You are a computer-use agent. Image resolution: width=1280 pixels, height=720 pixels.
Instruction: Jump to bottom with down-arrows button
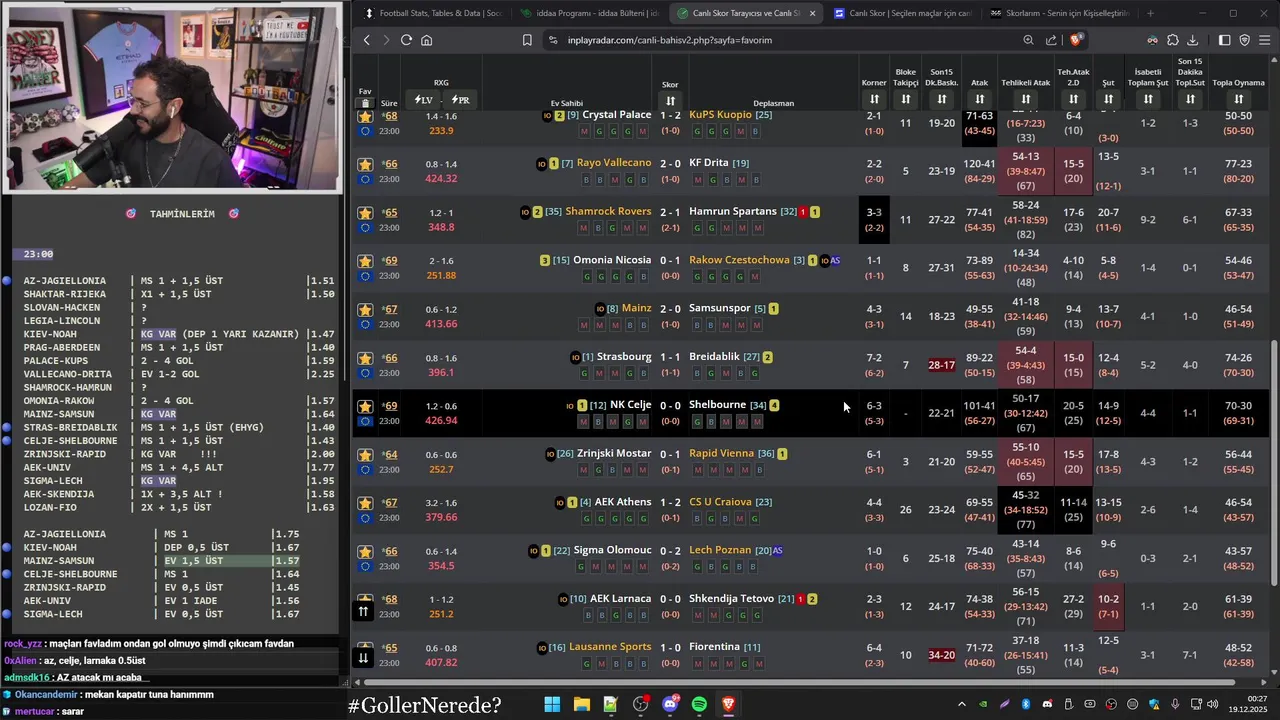point(363,657)
